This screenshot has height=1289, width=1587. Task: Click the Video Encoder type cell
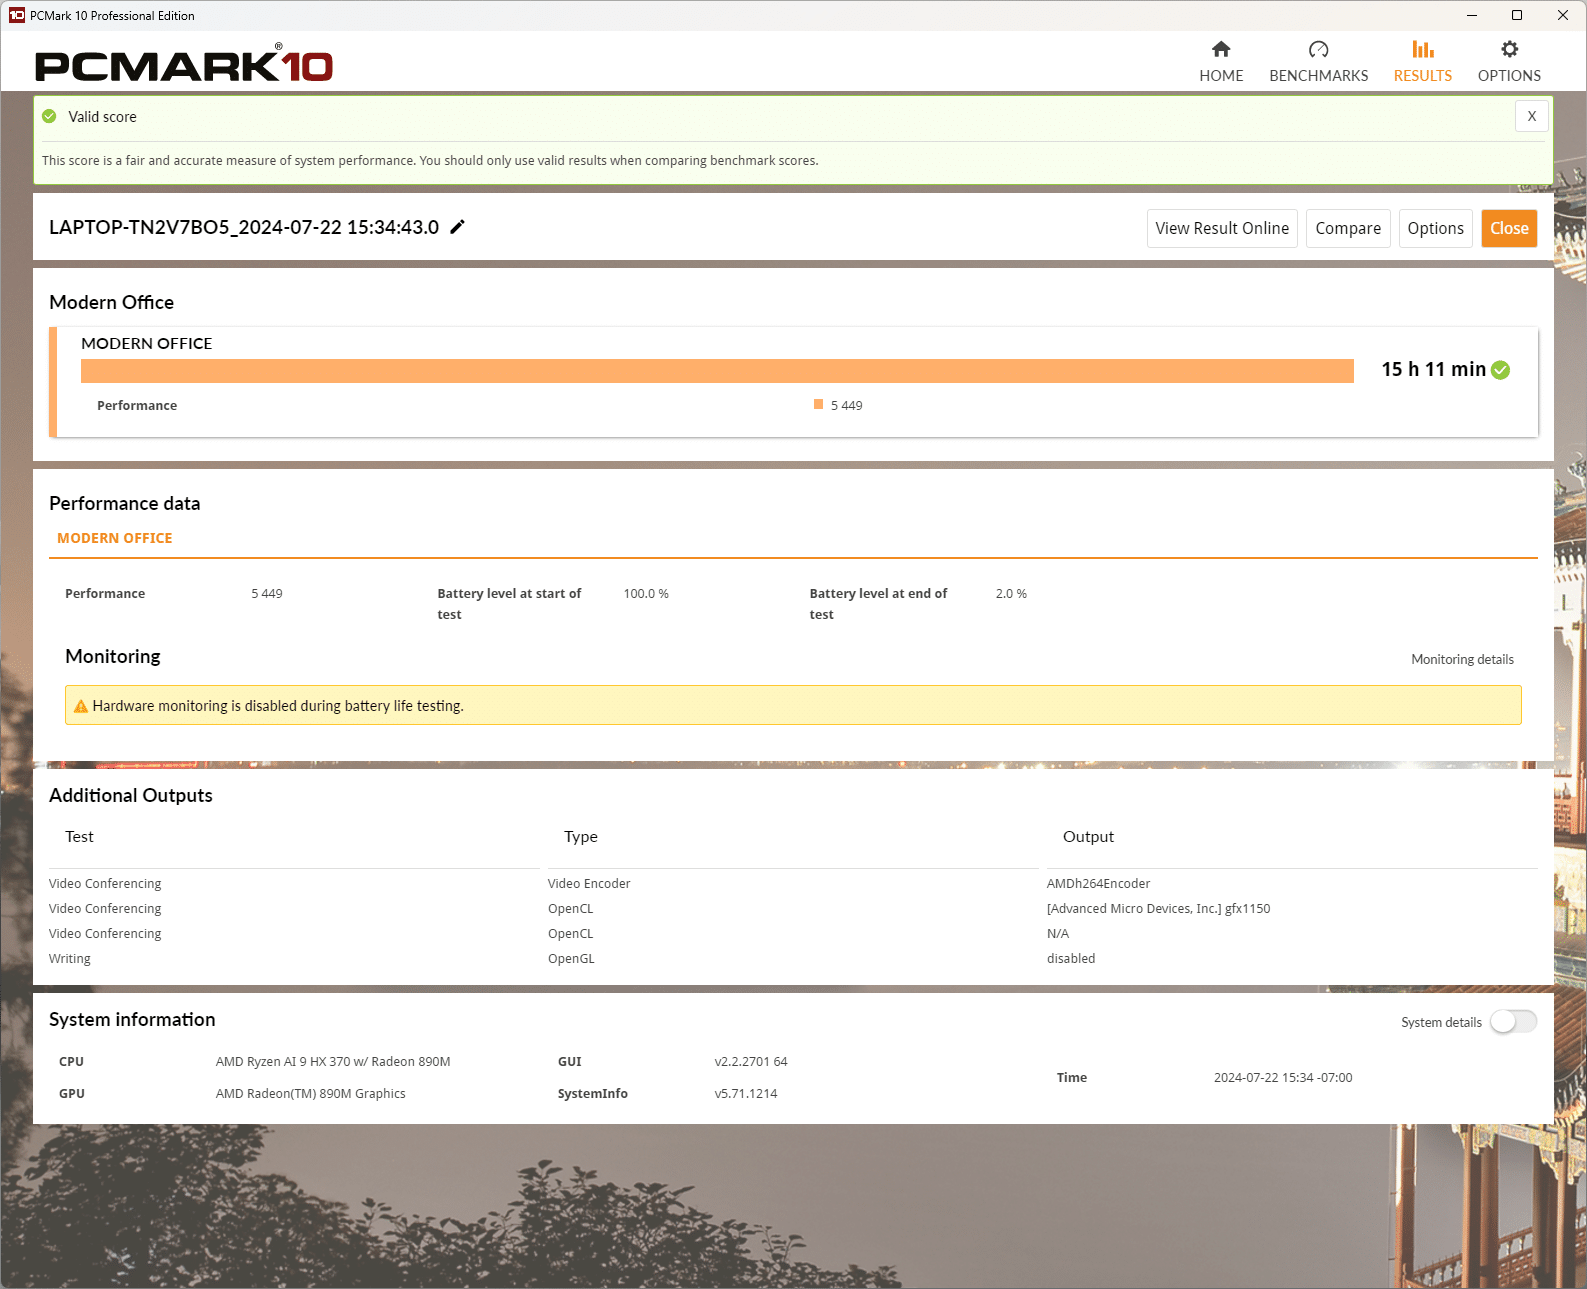(589, 883)
